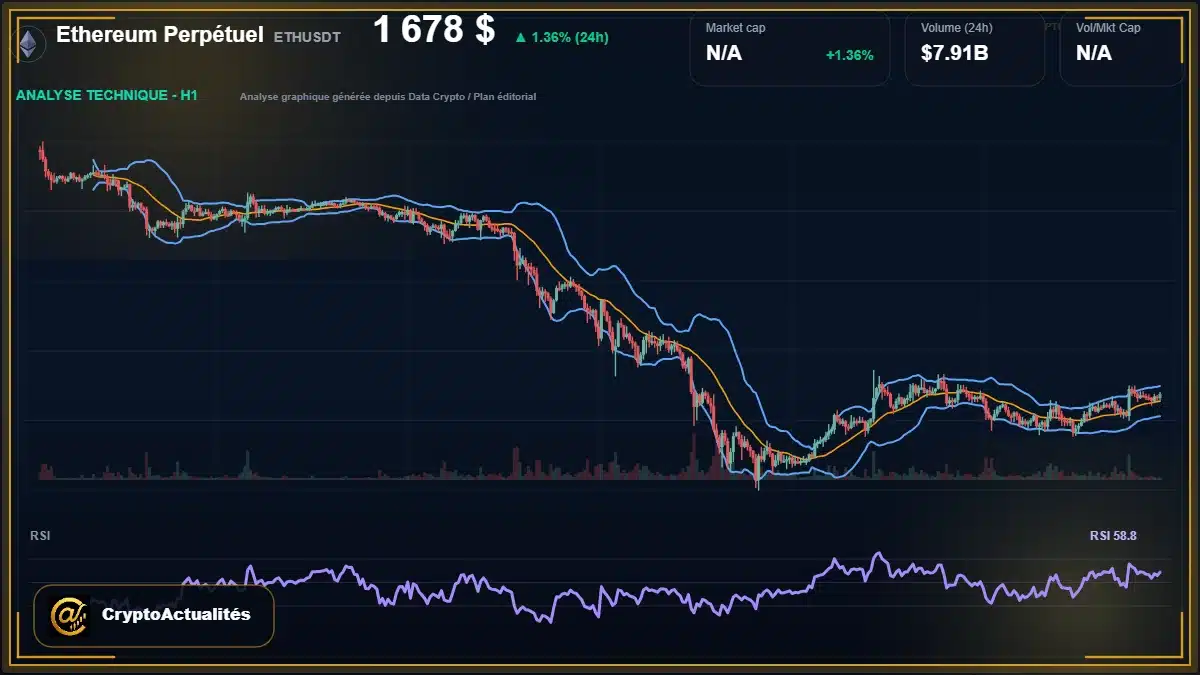Click the CryptoActualités brand badge text
This screenshot has width=1200, height=675.
pyautogui.click(x=176, y=615)
